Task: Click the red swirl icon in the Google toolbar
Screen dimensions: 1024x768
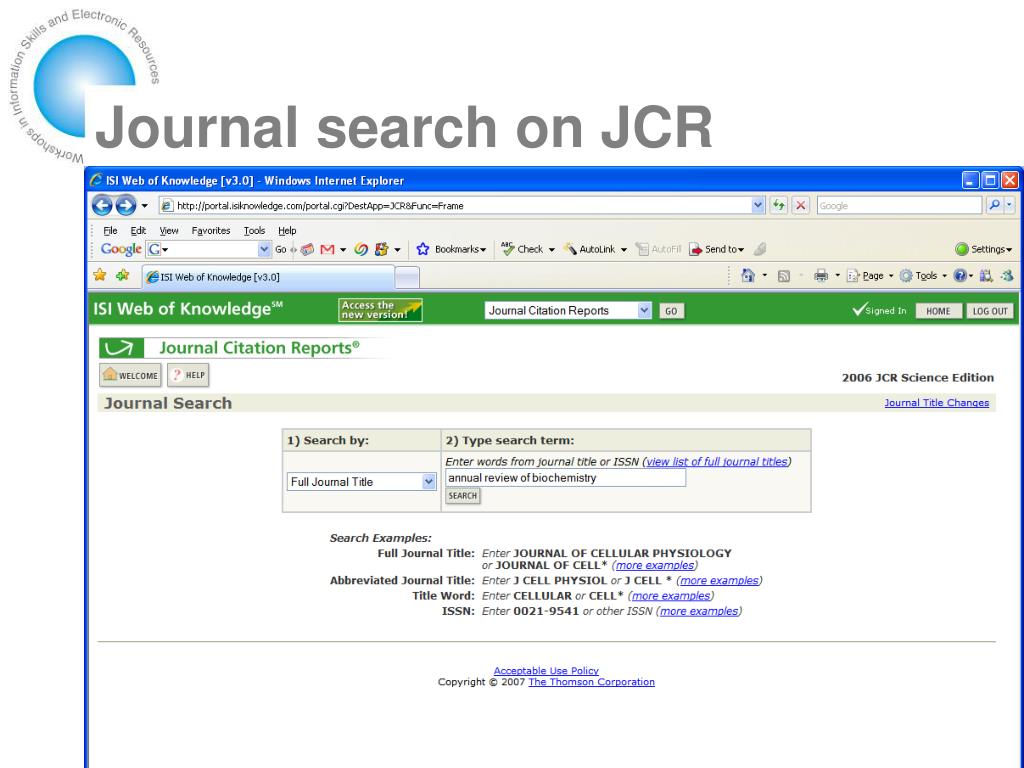Action: coord(361,249)
